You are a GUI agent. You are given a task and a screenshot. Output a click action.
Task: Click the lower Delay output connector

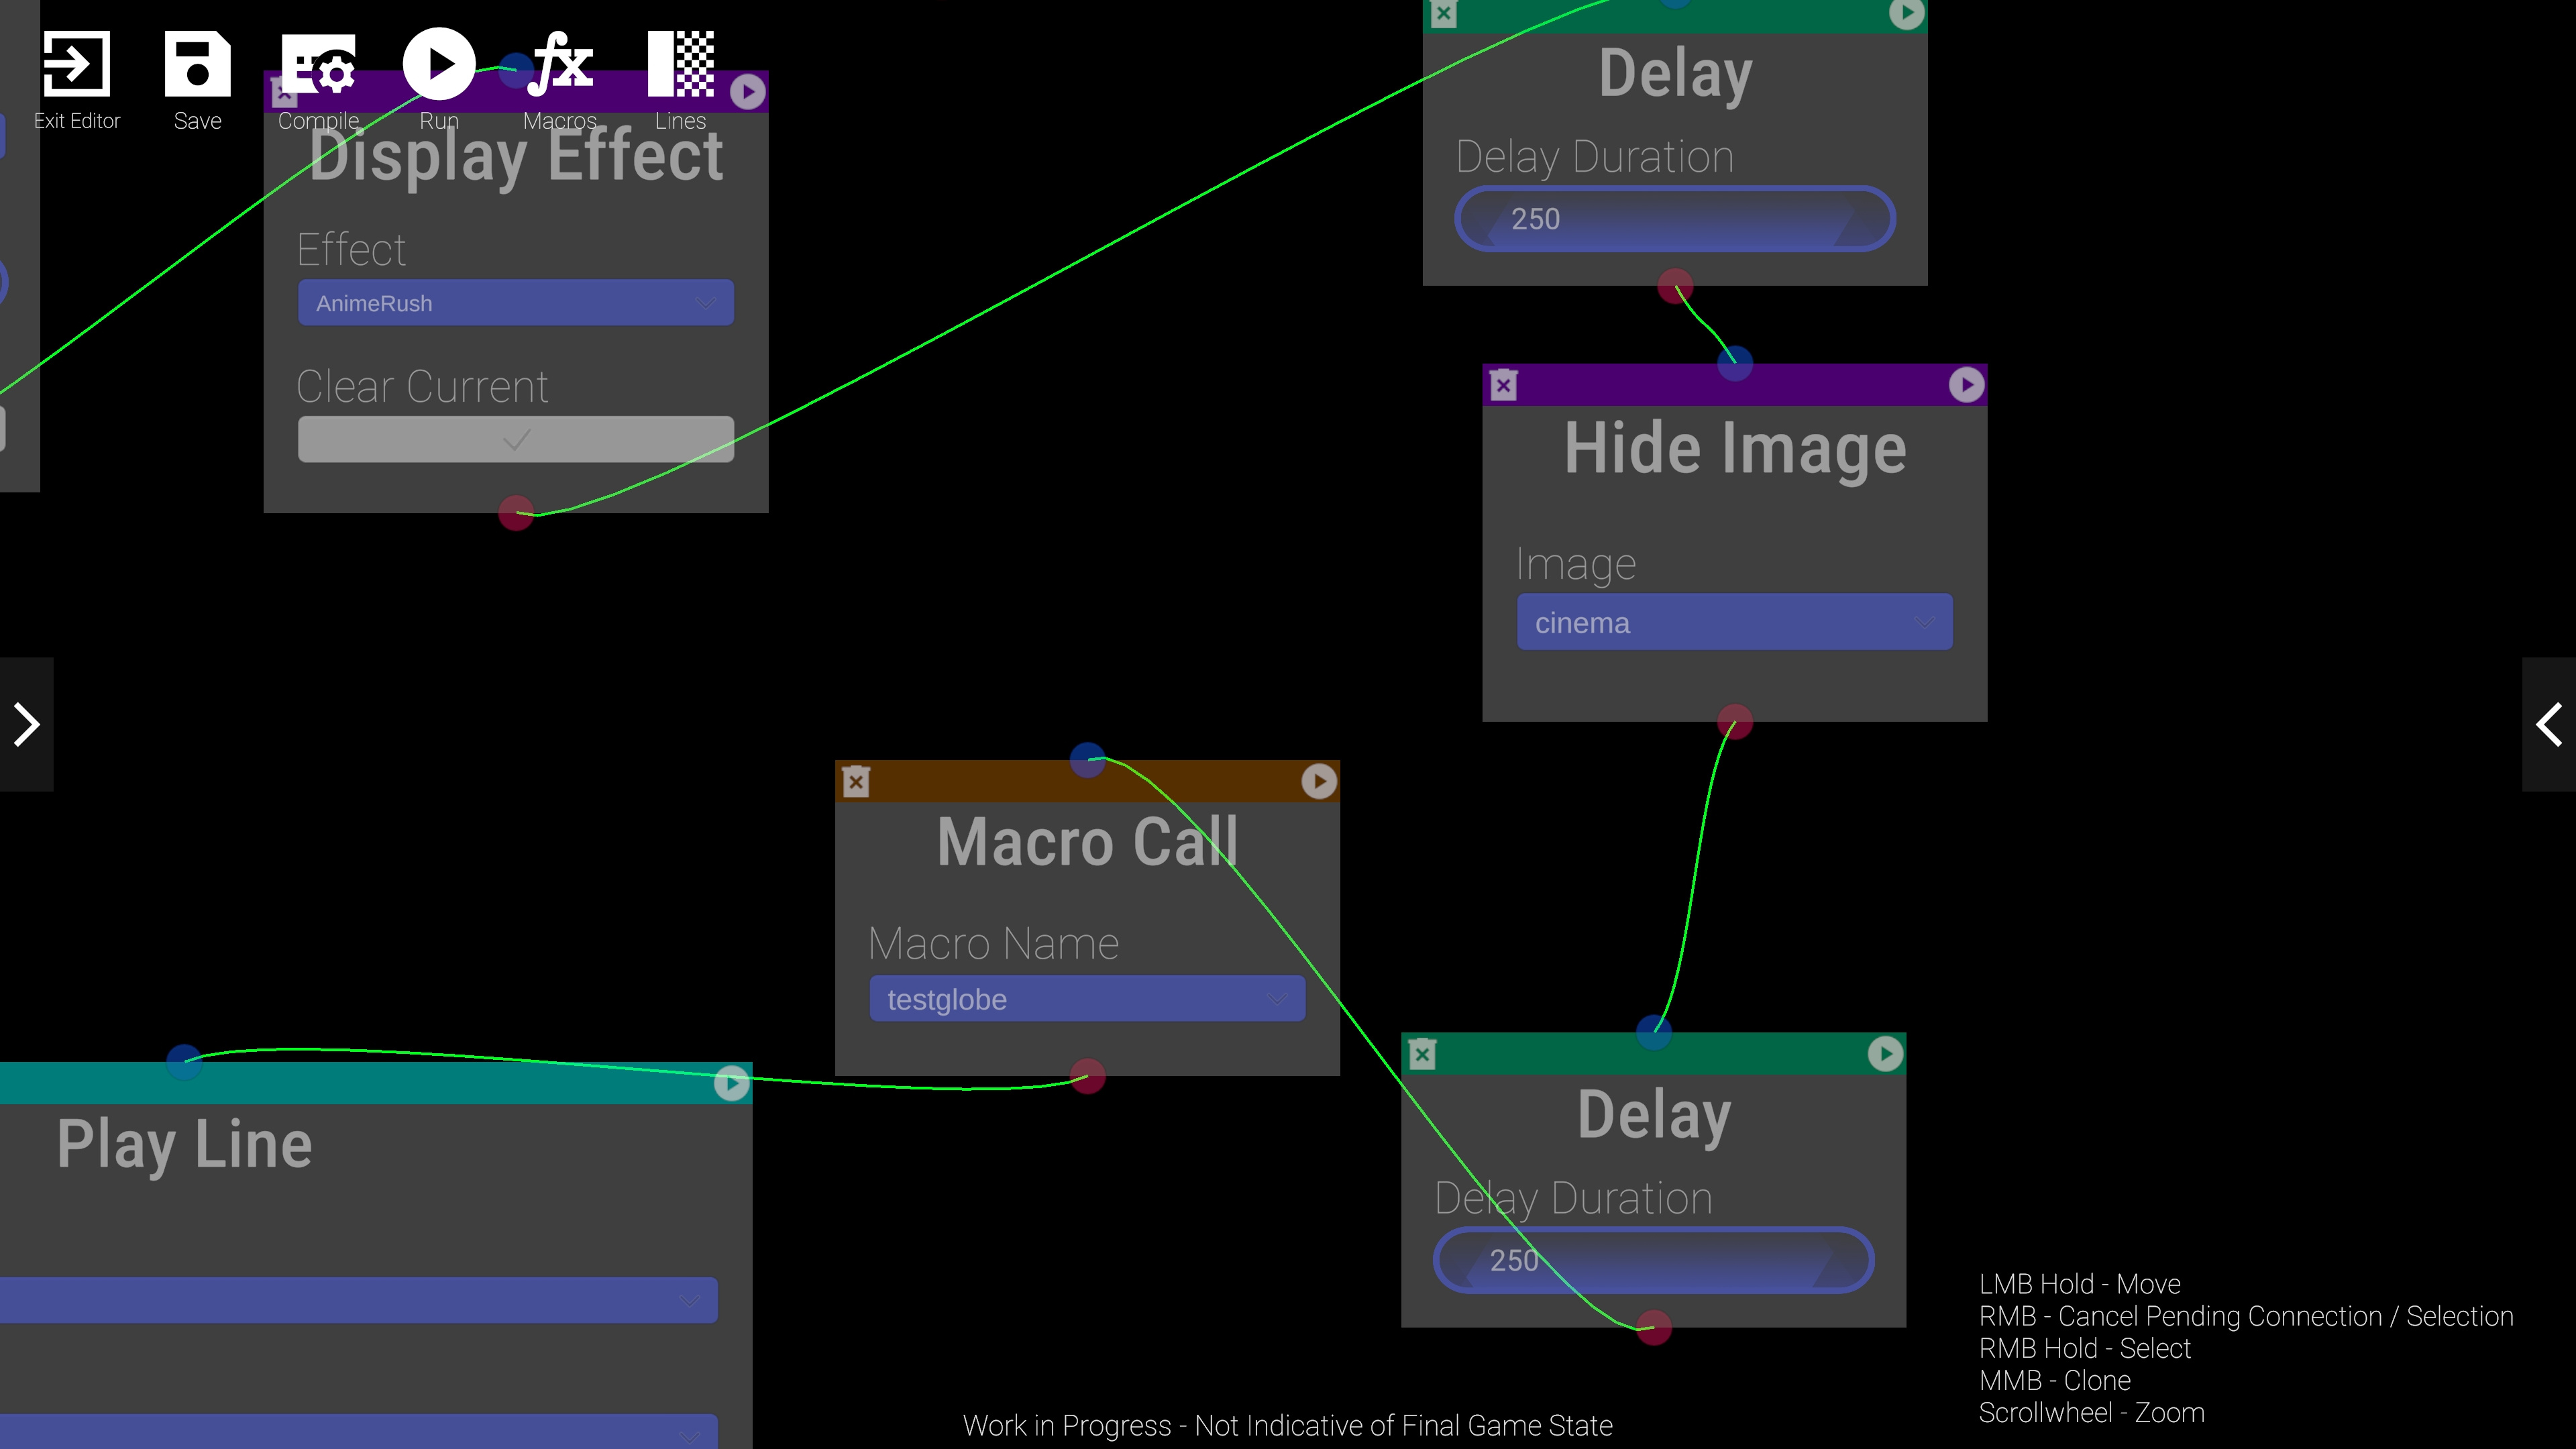(1654, 1328)
